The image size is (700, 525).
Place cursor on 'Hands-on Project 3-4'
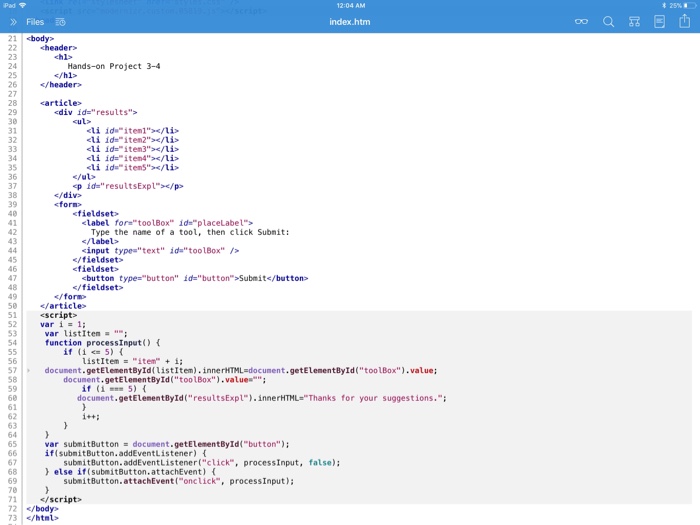click(114, 66)
